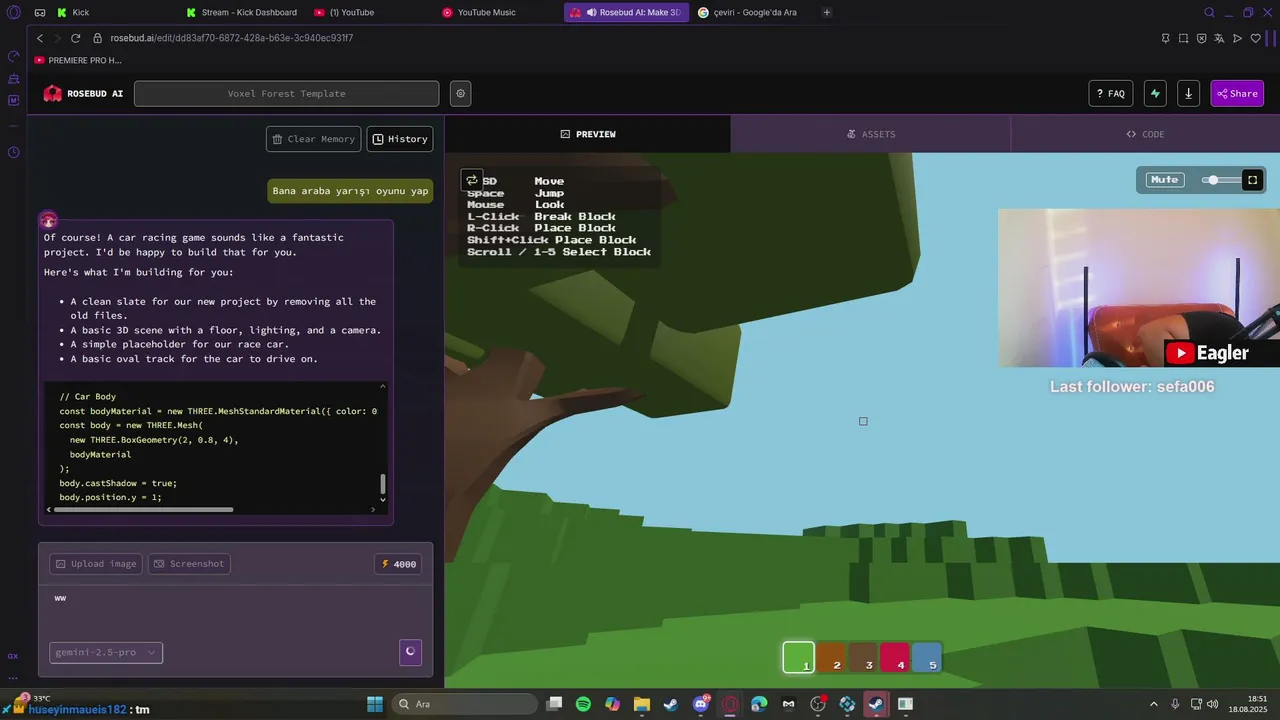The height and width of the screenshot is (720, 1280).
Task: Click the green lightning bolt button
Action: tap(1155, 94)
